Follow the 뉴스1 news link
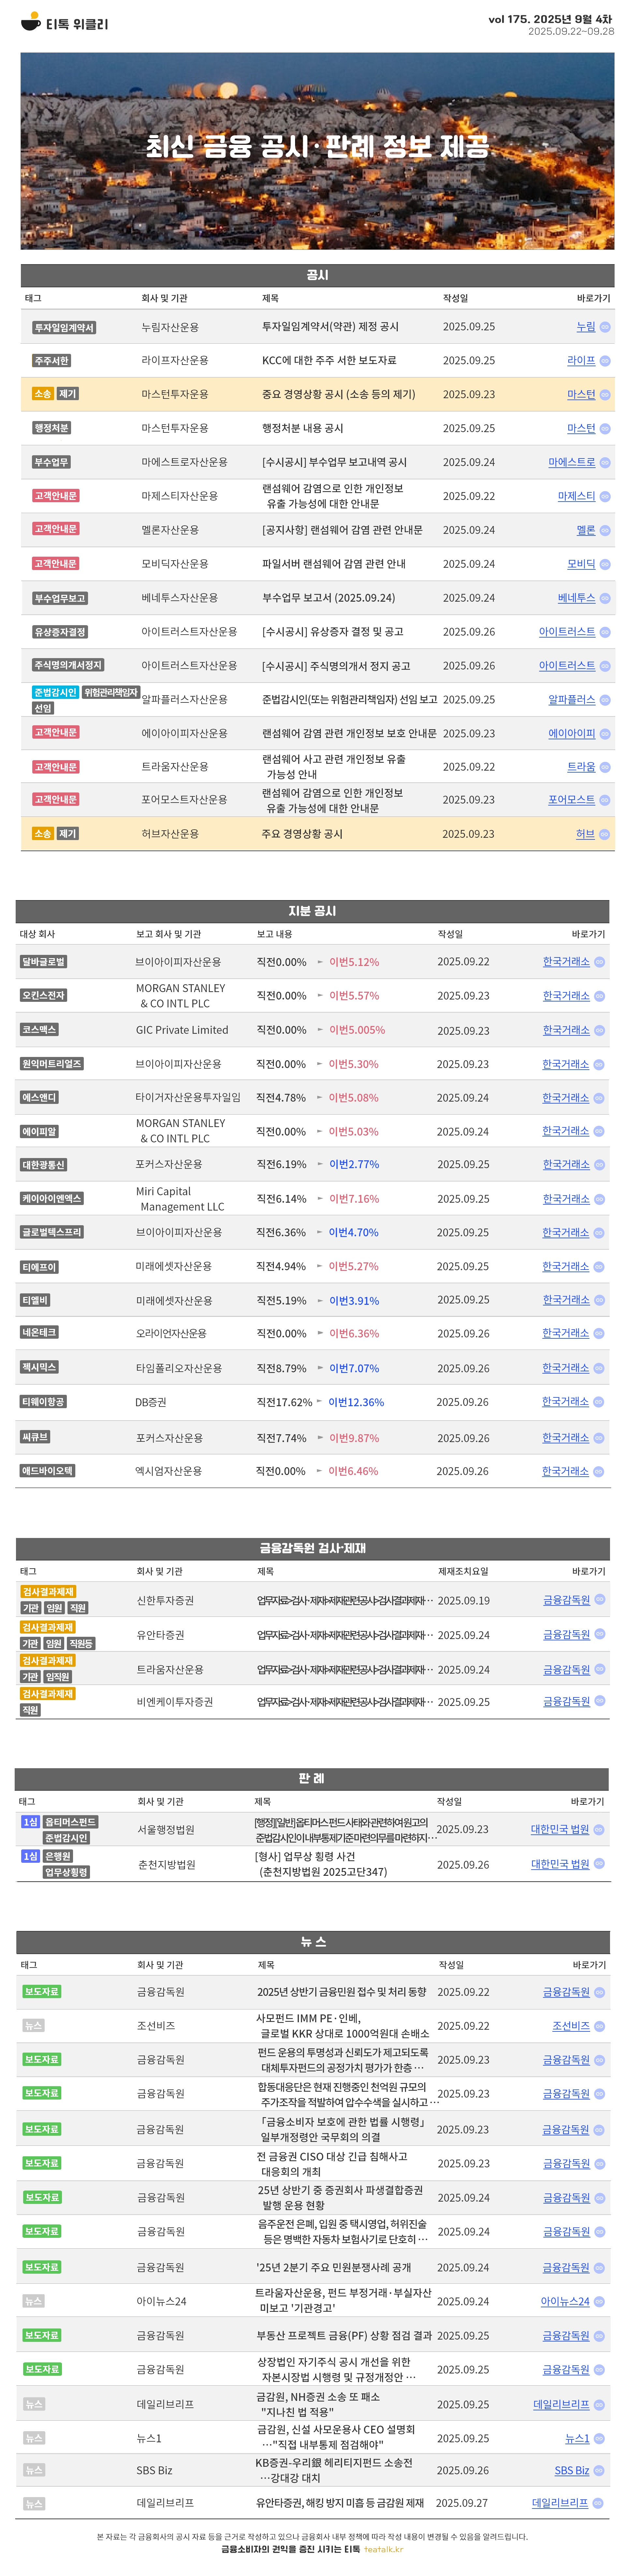The height and width of the screenshot is (2576, 626). (577, 2438)
